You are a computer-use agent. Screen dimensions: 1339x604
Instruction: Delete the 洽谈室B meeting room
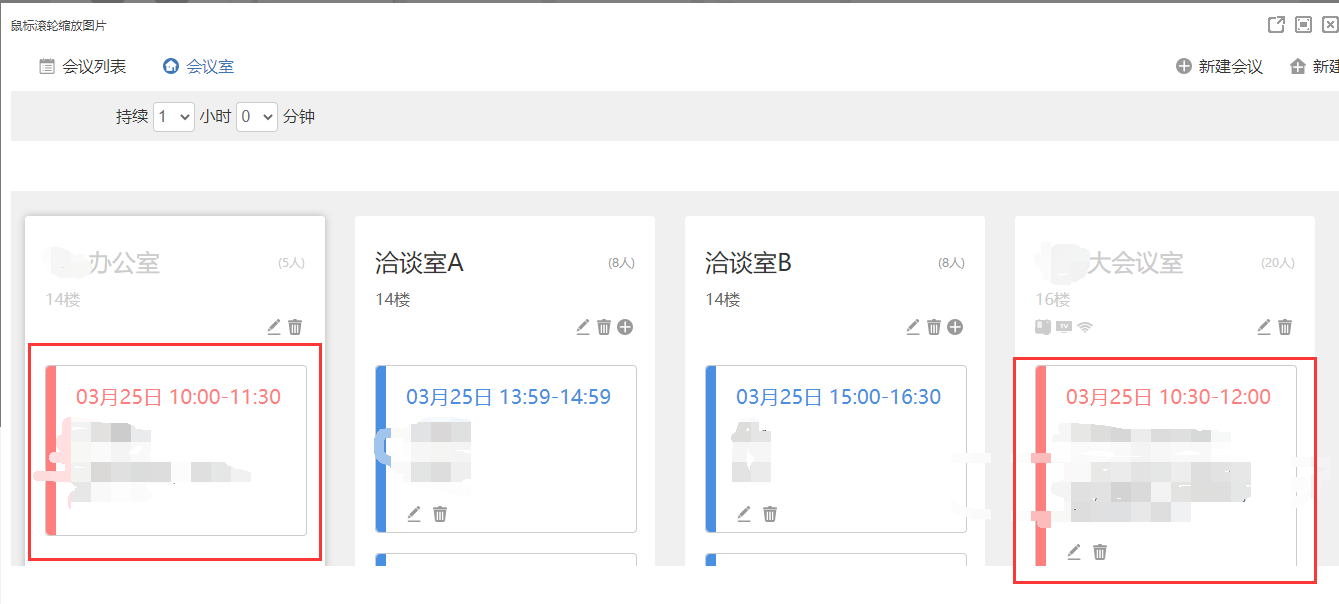934,327
